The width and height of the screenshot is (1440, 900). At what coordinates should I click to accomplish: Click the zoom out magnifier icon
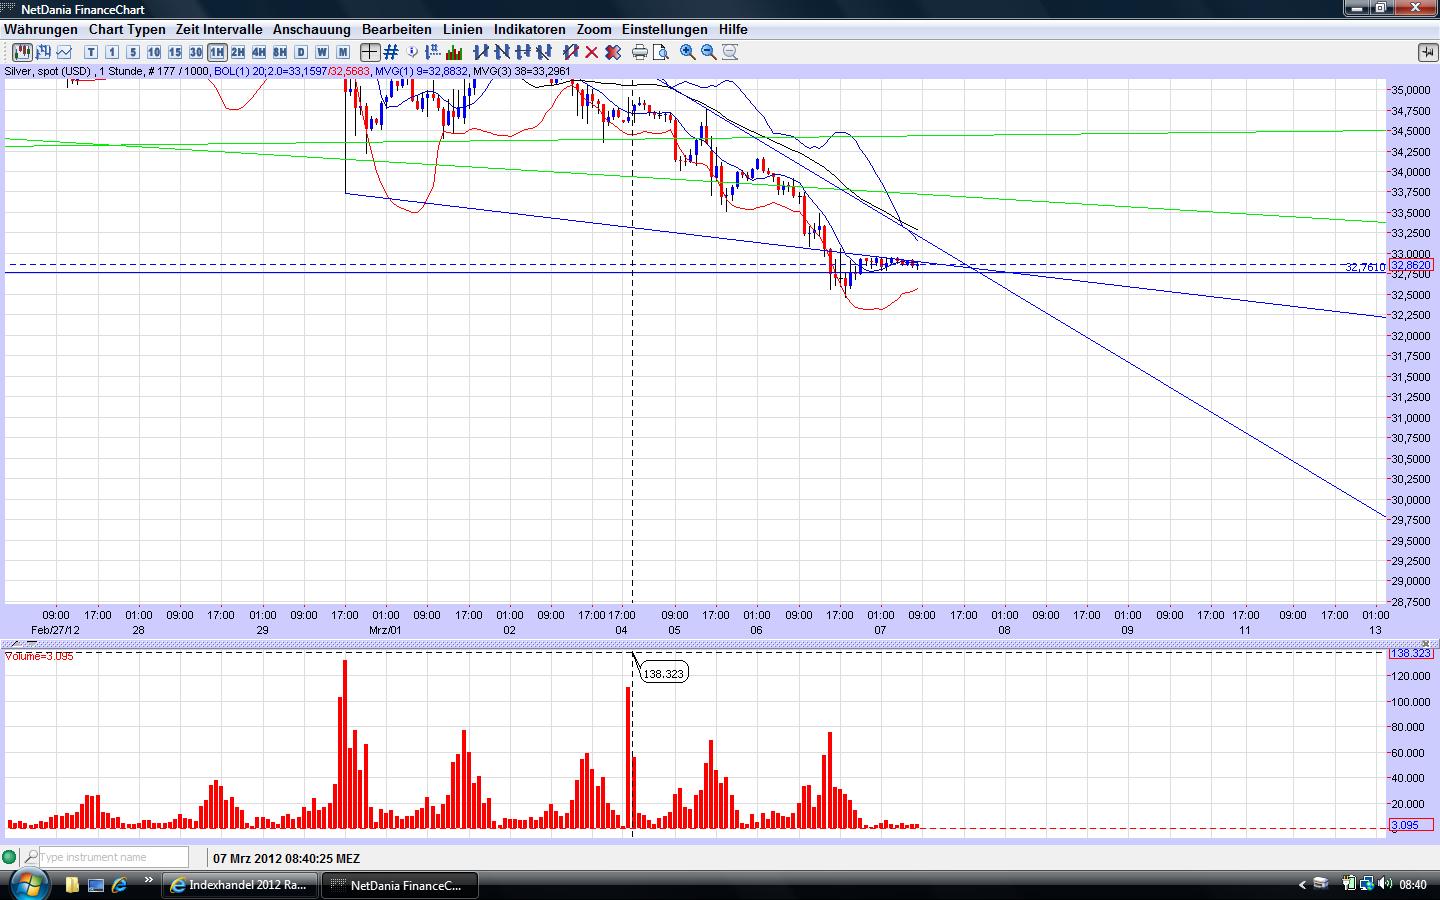(709, 52)
